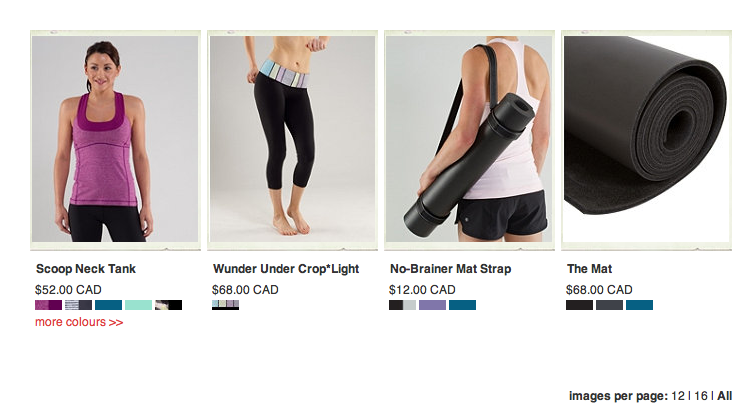Select striped grey swatch for Scoop Neck Tank
Image resolution: width=740 pixels, height=420 pixels.
pyautogui.click(x=78, y=305)
